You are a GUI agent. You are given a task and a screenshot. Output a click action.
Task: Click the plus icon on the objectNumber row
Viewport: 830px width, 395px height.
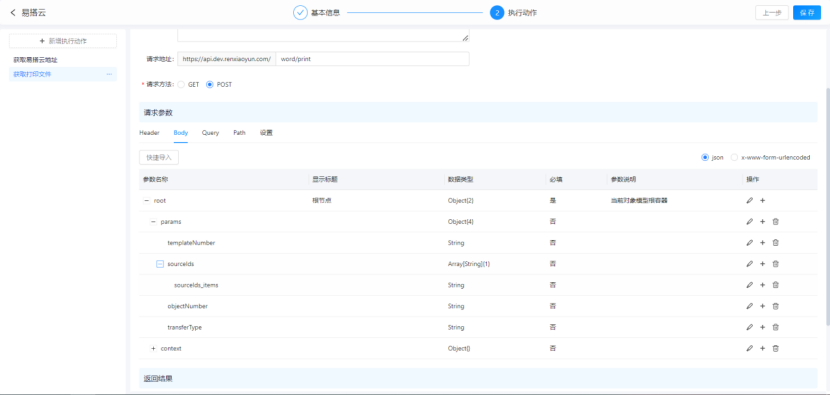[762, 306]
